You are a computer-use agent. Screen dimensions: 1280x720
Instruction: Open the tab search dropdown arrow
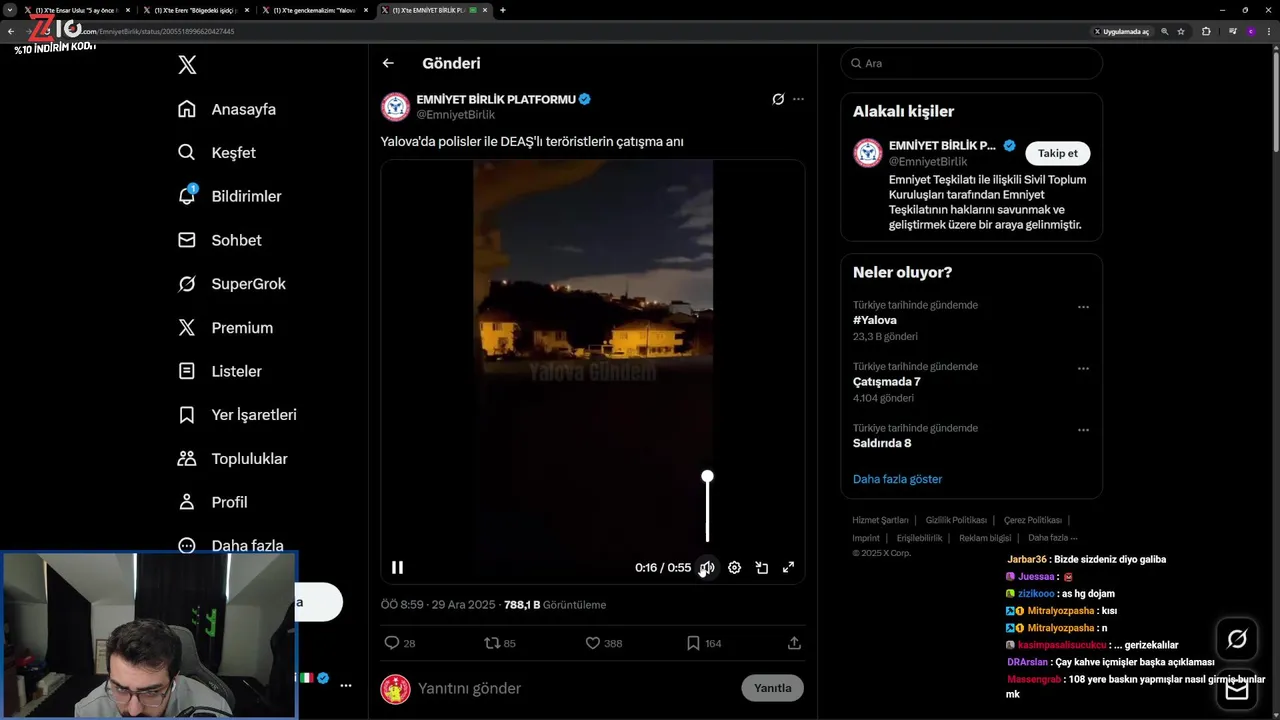pyautogui.click(x=10, y=10)
